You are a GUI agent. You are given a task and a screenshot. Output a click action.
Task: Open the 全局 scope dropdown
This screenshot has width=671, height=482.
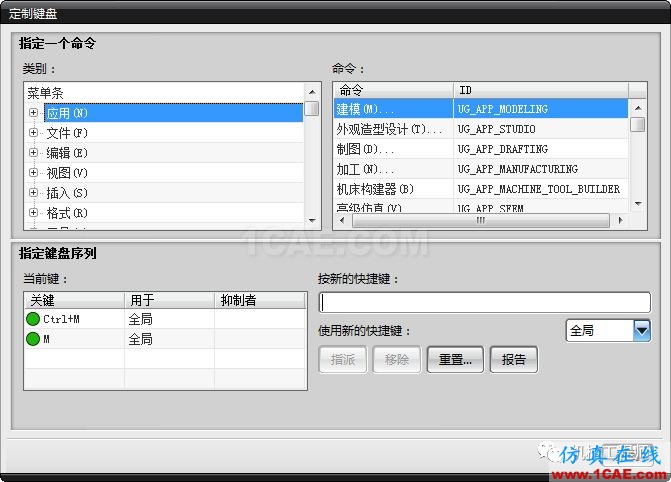pyautogui.click(x=642, y=330)
